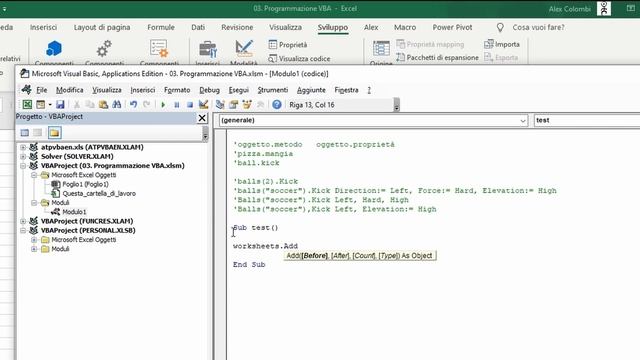Open the Inserisci menu in VBA editor
Screen dimensions: 640x360
click(142, 90)
